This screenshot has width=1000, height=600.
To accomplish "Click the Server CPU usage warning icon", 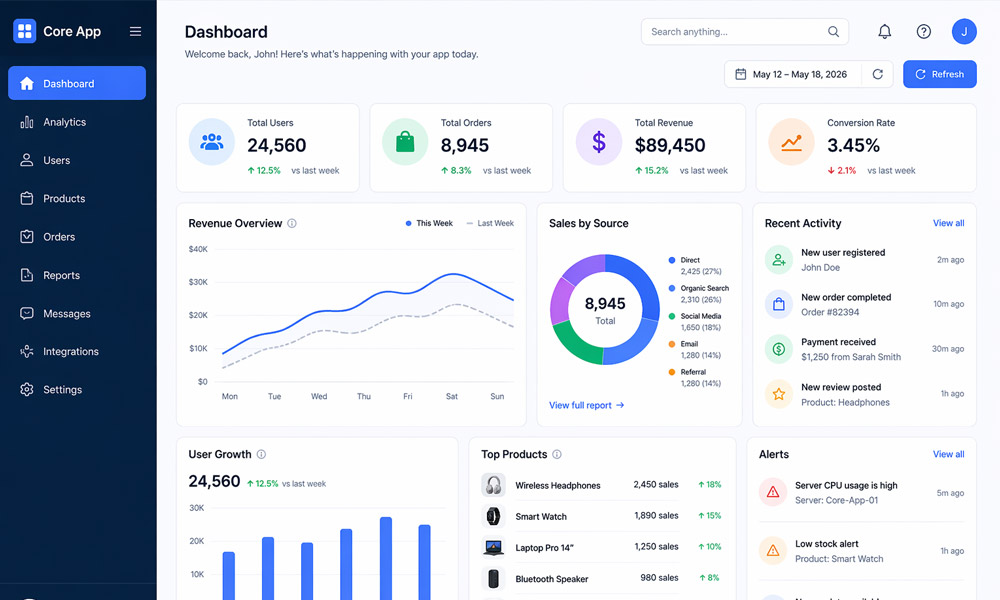I will click(x=772, y=492).
